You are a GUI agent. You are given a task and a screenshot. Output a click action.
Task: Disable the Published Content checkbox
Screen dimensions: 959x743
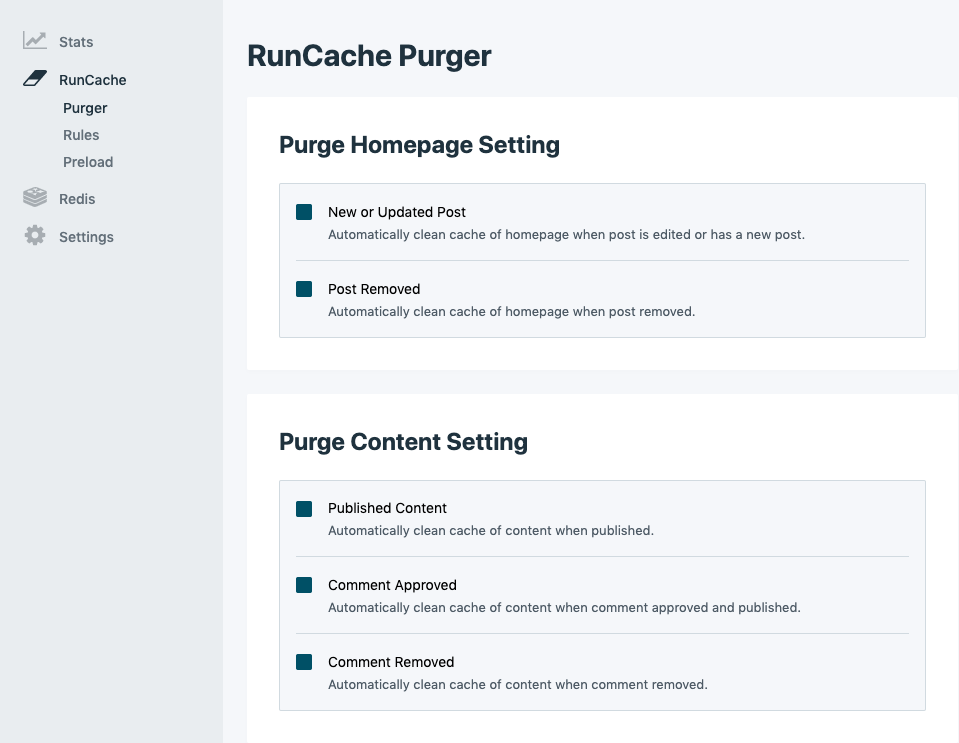point(304,508)
